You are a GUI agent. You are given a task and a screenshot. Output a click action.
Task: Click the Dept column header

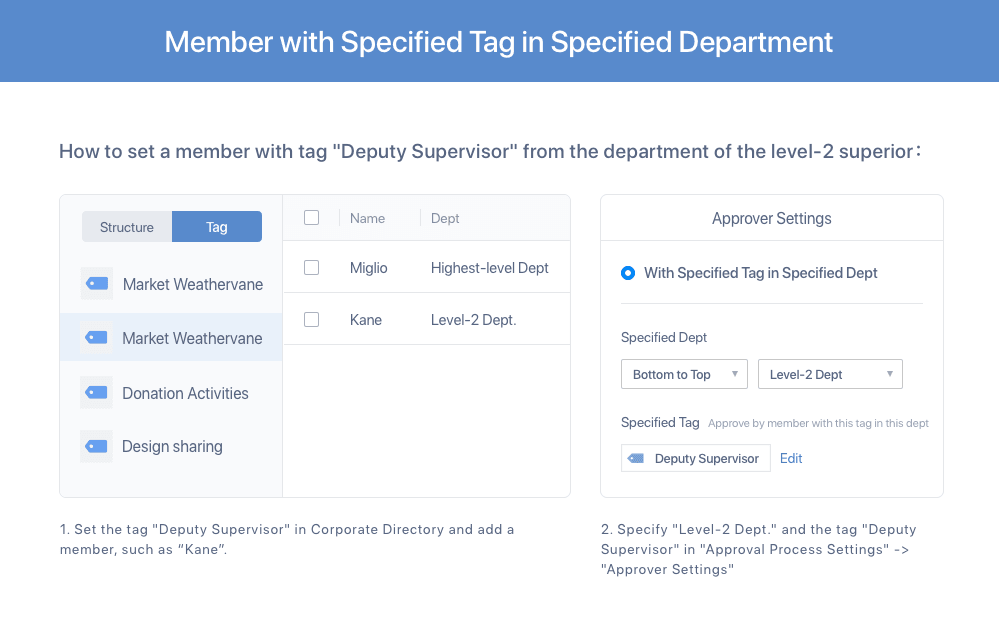(x=445, y=218)
